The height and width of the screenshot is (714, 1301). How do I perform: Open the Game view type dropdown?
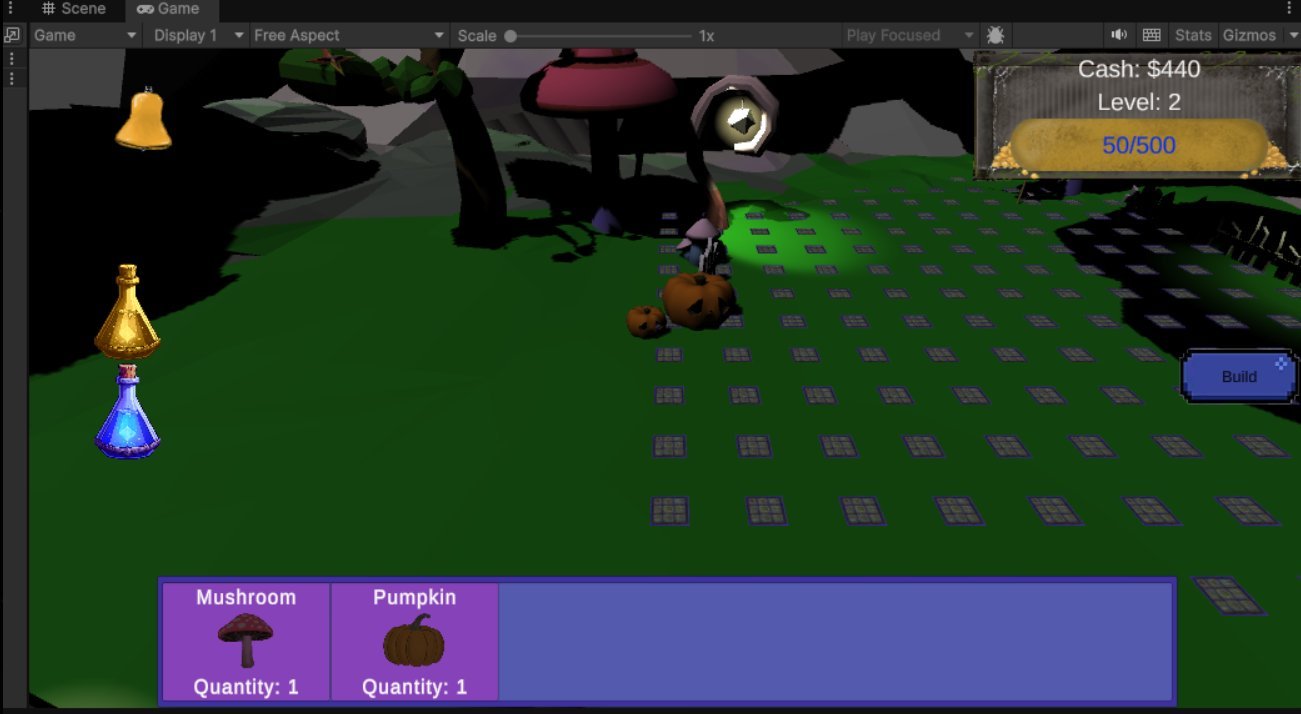[85, 35]
